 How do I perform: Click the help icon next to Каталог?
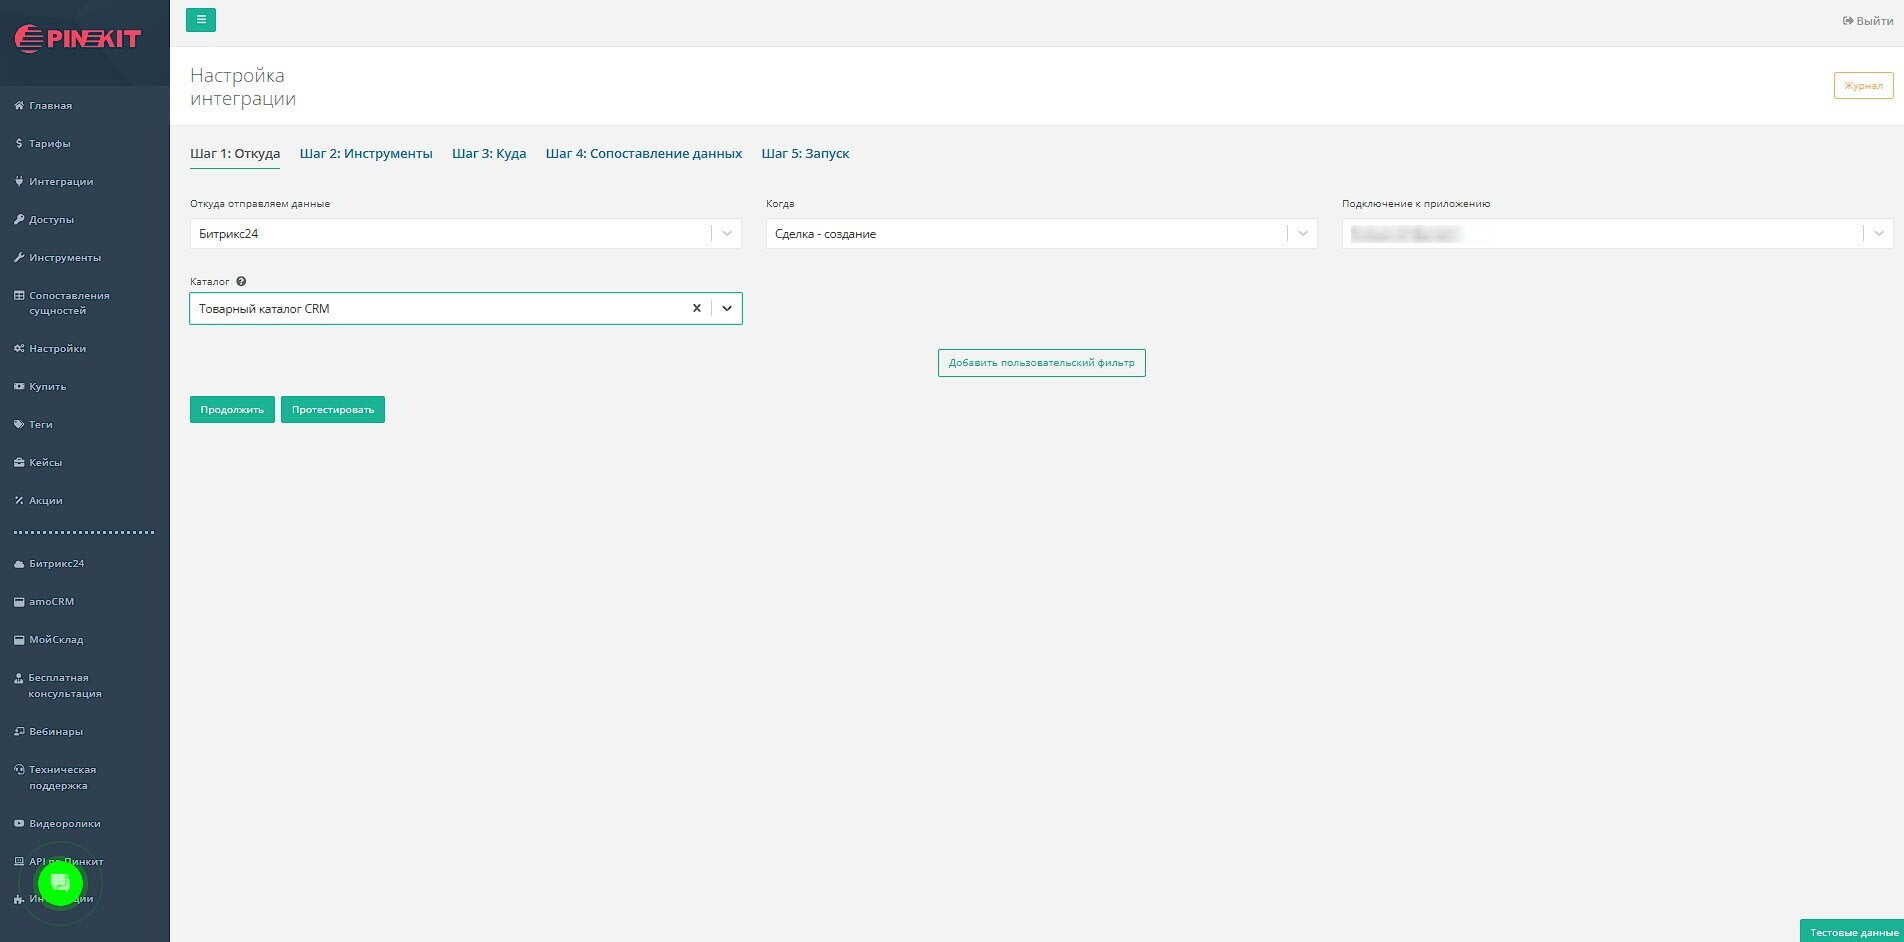241,282
